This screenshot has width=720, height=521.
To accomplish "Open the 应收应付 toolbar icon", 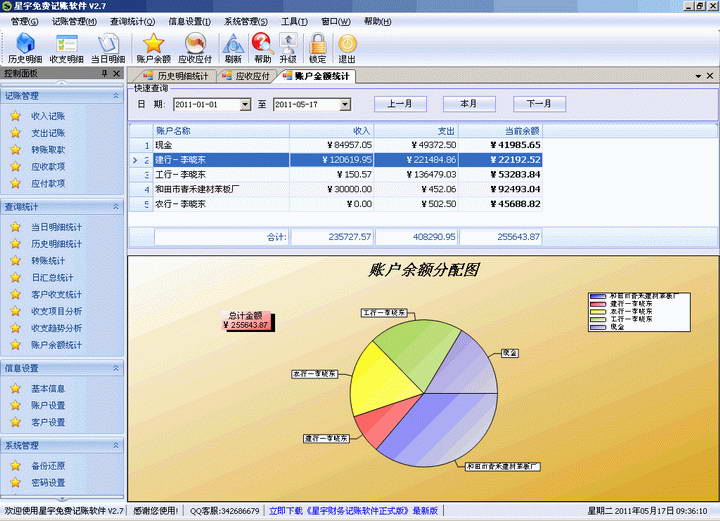I will click(x=195, y=48).
